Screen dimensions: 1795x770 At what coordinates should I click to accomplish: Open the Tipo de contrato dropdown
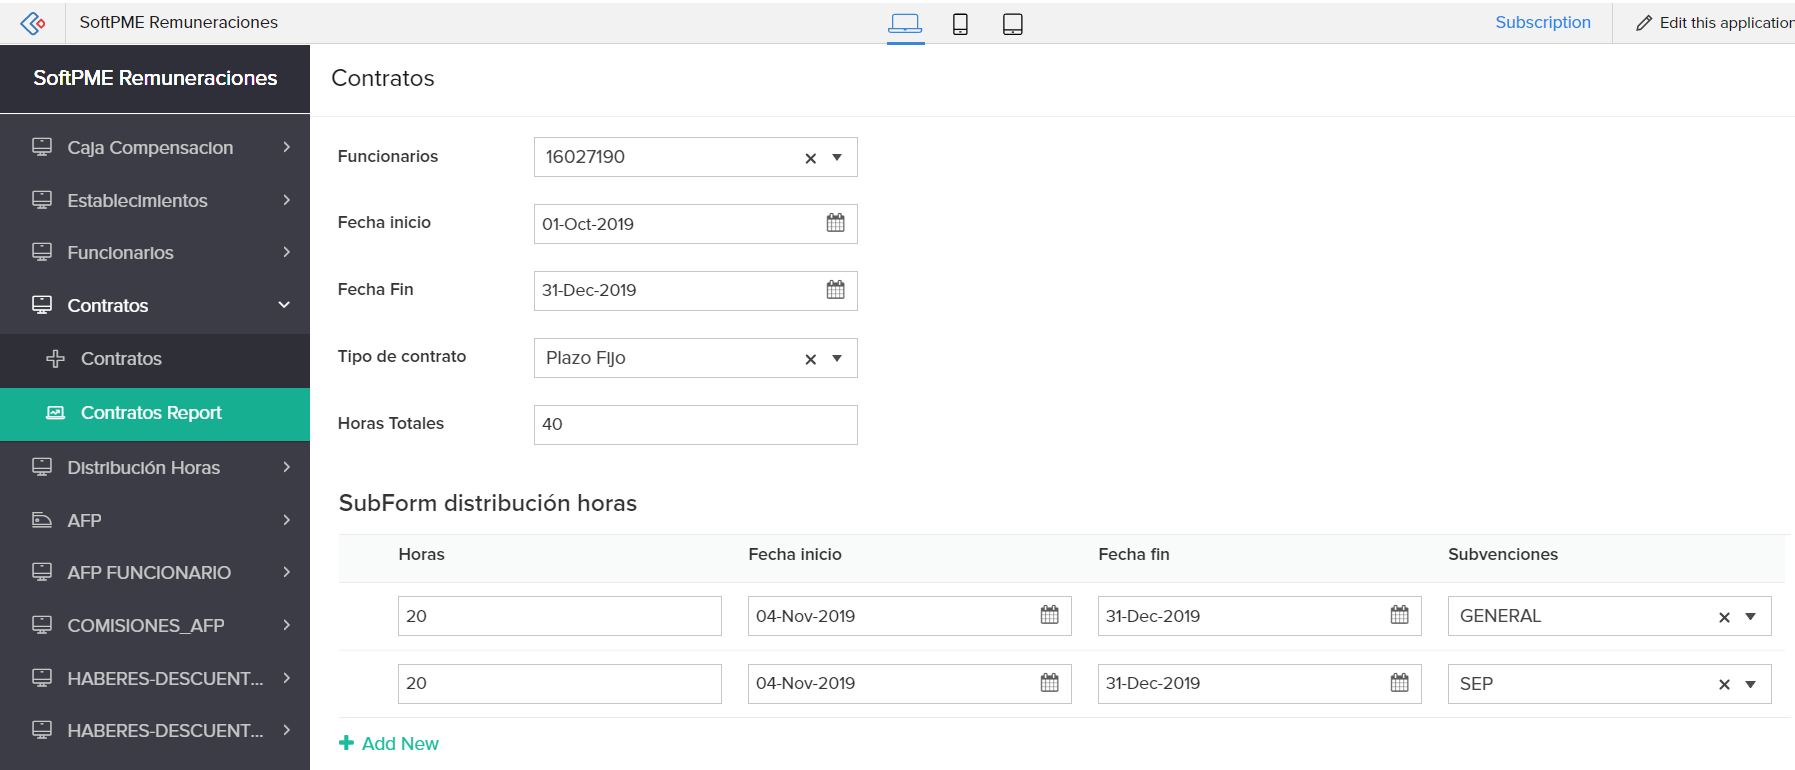pos(837,358)
